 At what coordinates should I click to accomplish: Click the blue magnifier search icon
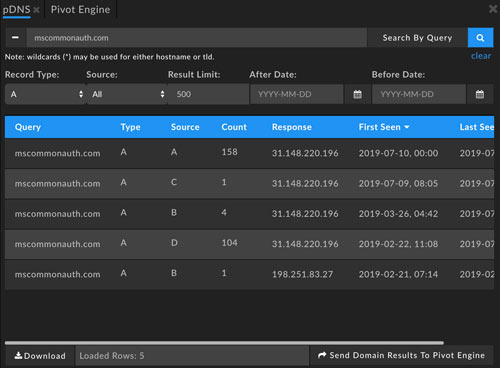[480, 38]
